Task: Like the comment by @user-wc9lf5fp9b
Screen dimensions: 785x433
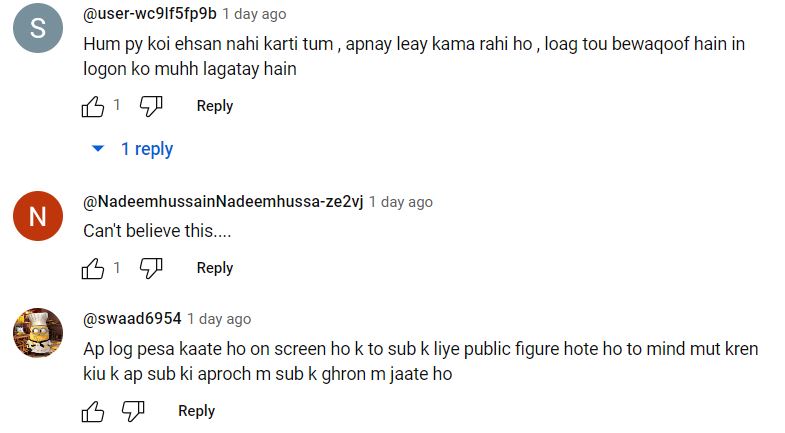Action: coord(93,106)
